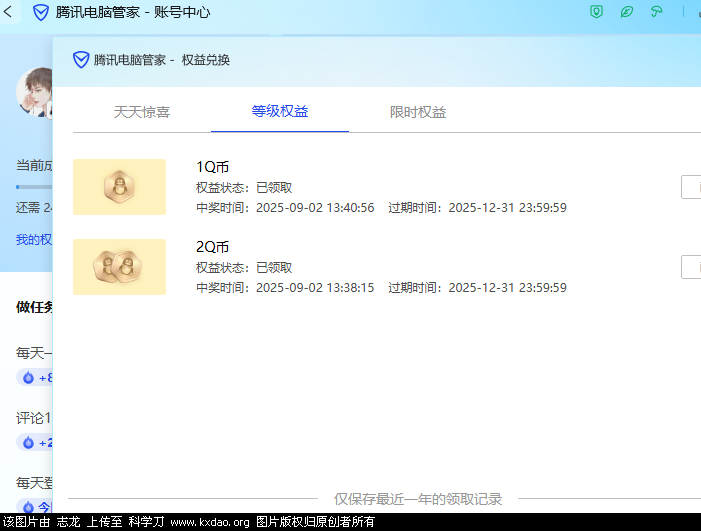The height and width of the screenshot is (531, 701).
Task: Click the shield logo in the 权益兑换 dialog header
Action: coord(81,60)
